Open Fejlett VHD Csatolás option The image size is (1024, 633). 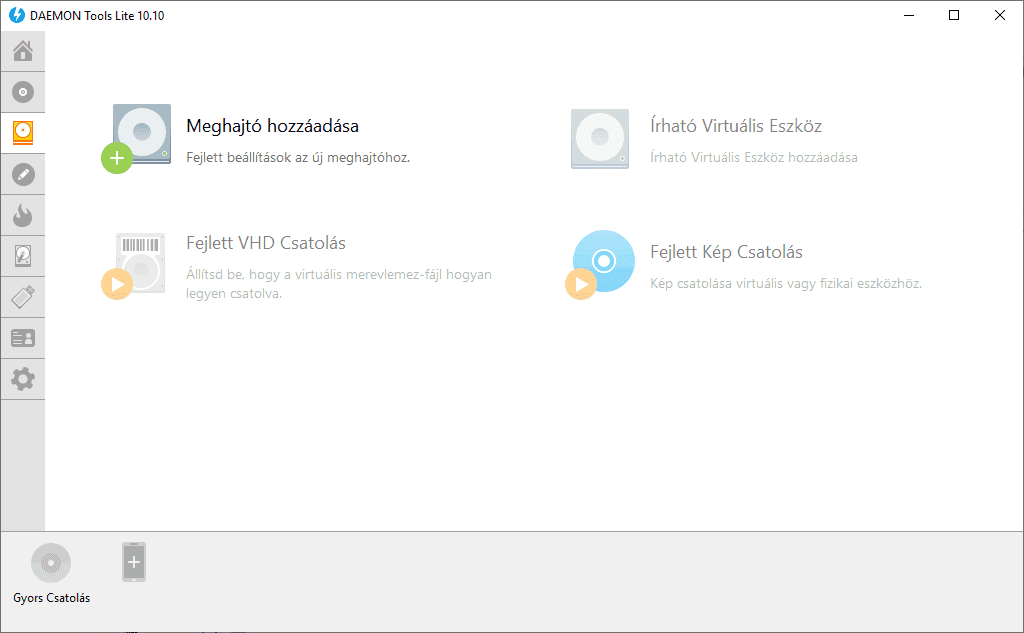tap(266, 243)
